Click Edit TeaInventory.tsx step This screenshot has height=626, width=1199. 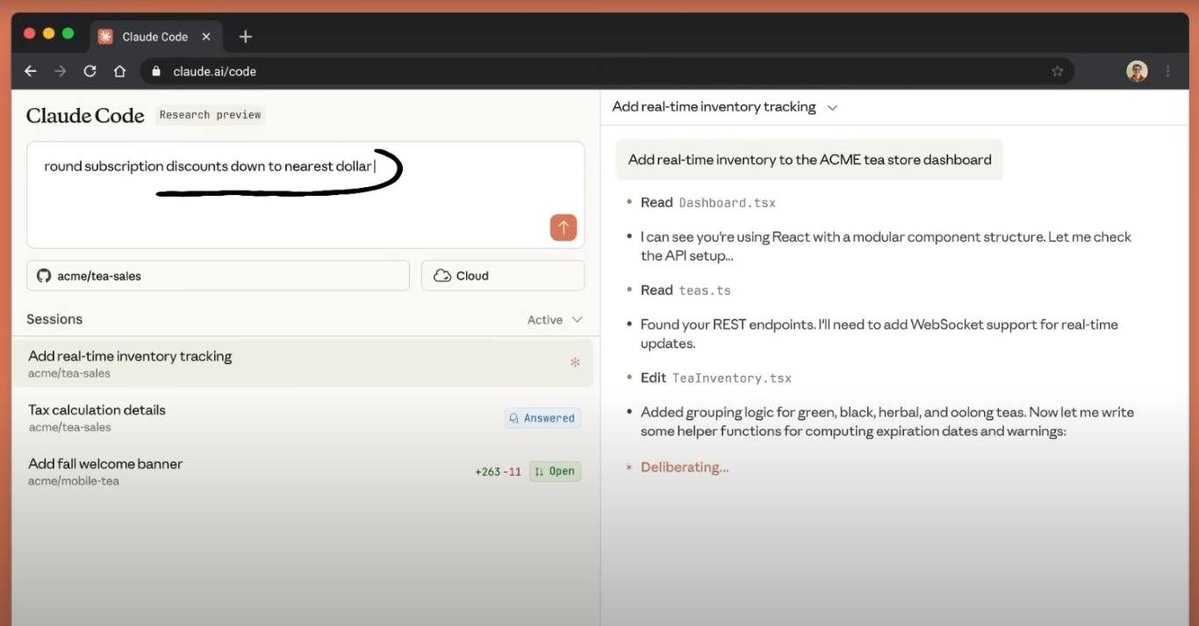pos(716,378)
